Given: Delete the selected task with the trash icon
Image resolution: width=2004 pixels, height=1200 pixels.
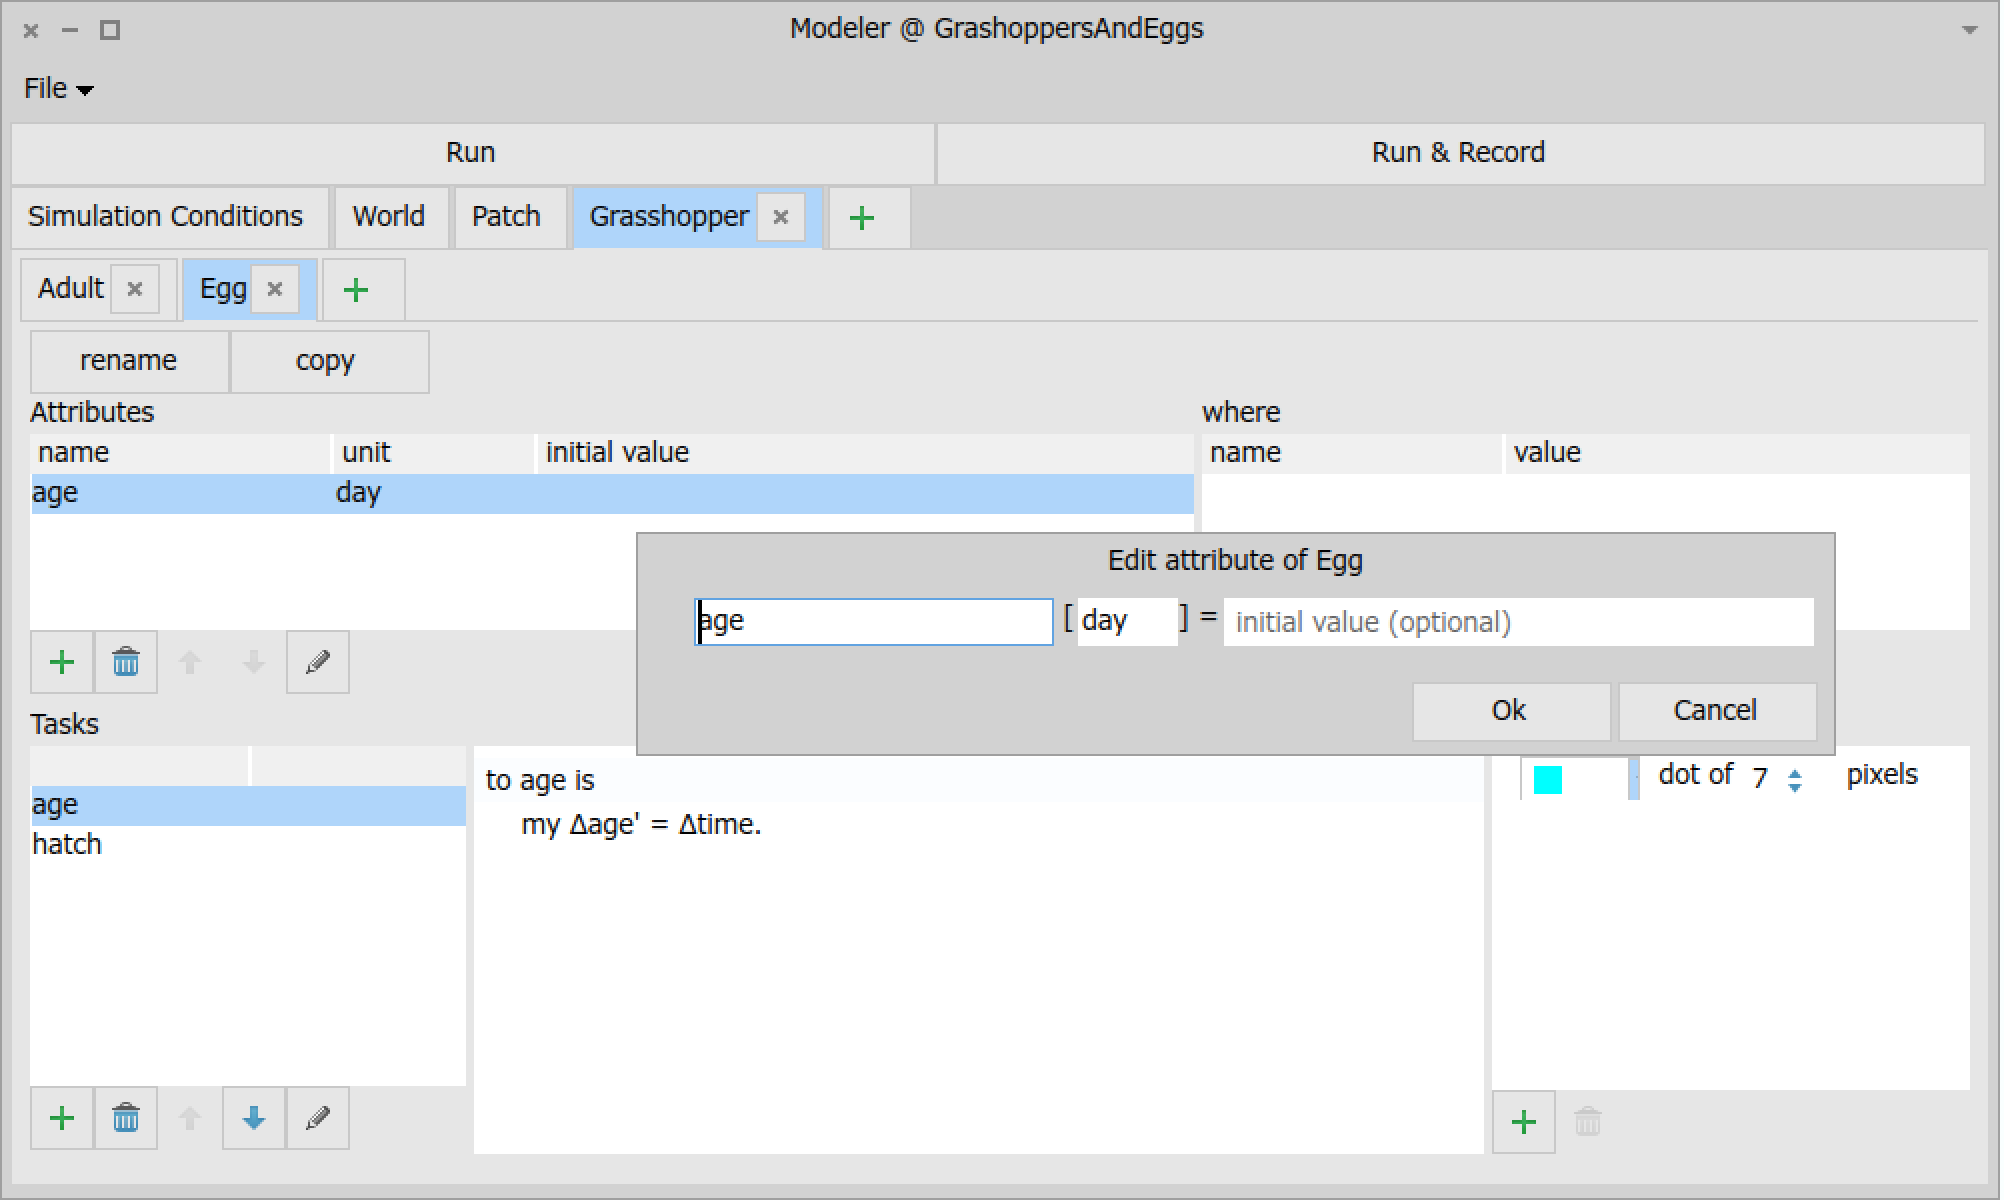Looking at the screenshot, I should click(x=126, y=1118).
